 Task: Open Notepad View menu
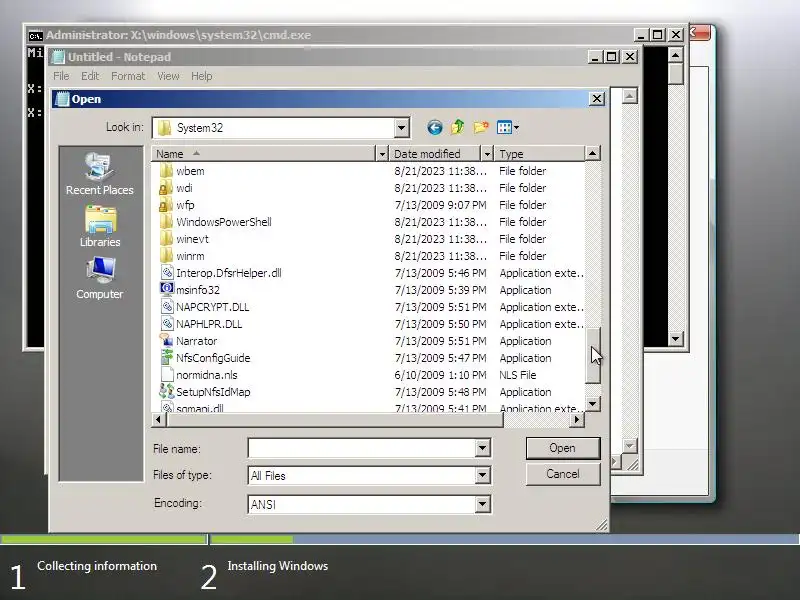tap(168, 76)
